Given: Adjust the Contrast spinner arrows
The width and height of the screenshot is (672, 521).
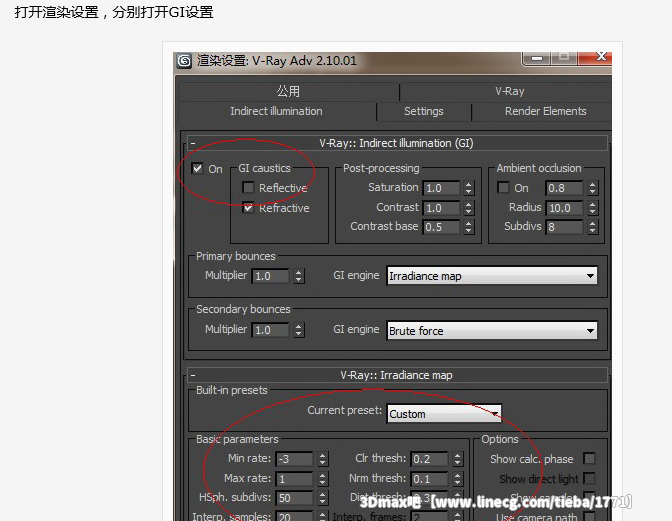Looking at the screenshot, I should (x=468, y=208).
